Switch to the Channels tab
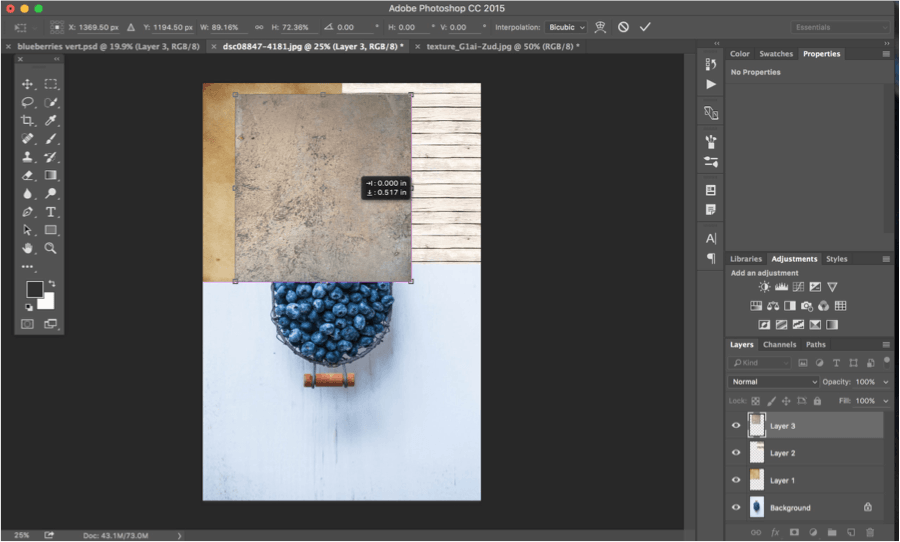The height and width of the screenshot is (542, 900). (779, 344)
